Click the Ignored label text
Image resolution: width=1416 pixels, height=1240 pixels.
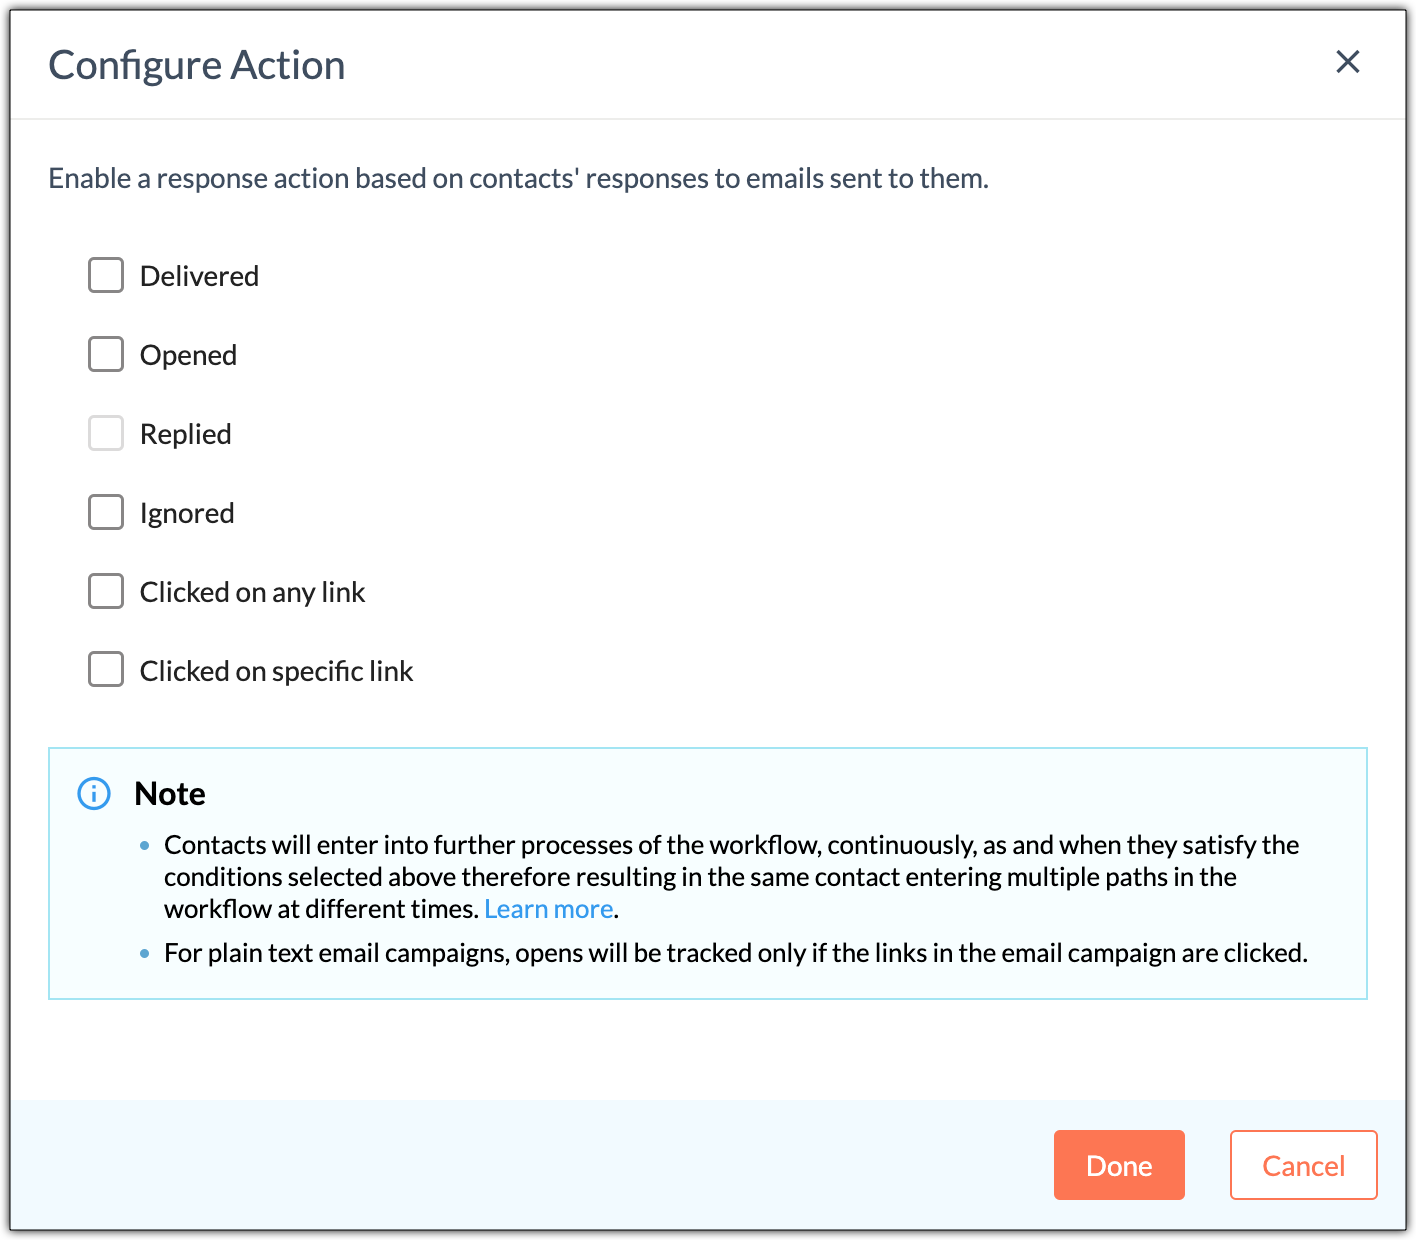click(x=187, y=514)
